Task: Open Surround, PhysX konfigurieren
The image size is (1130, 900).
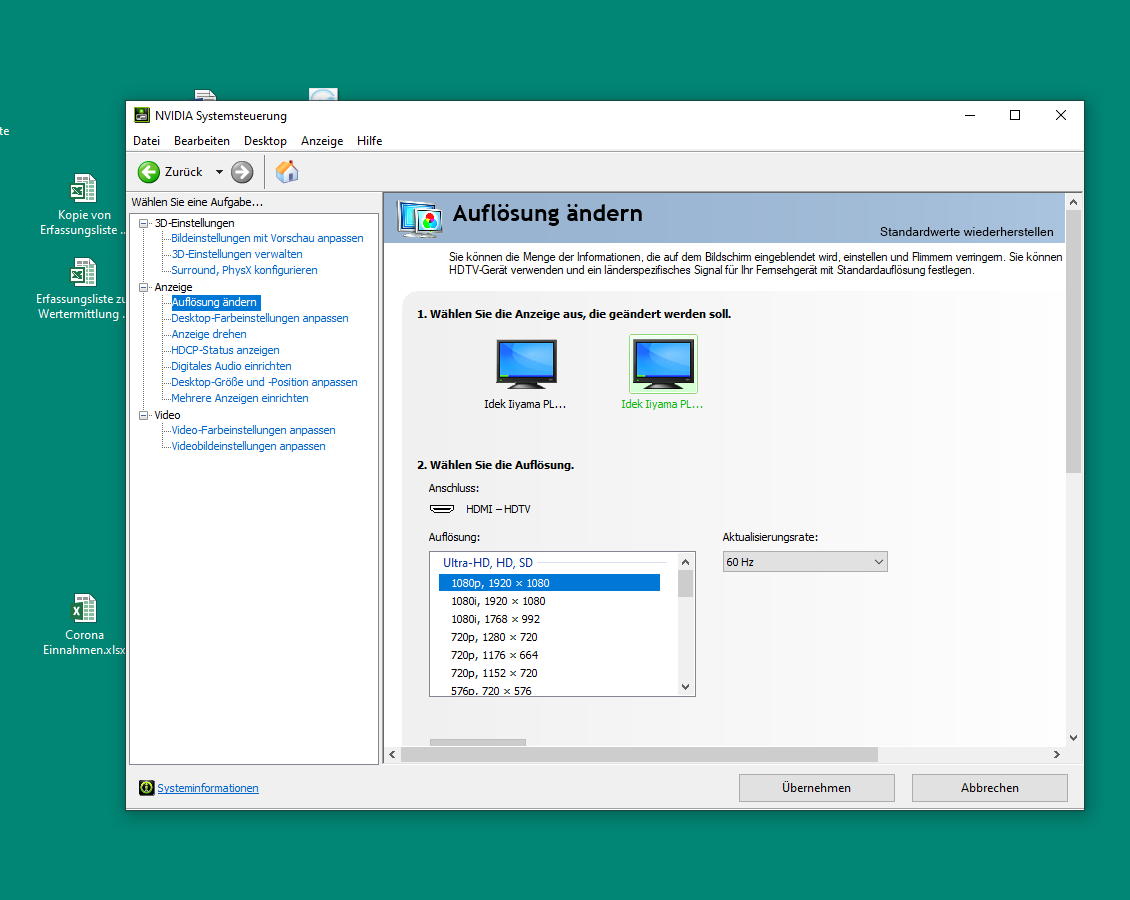Action: [244, 270]
